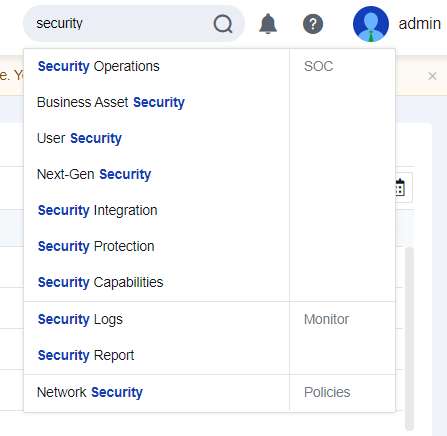Click the admin user avatar
The image size is (447, 436).
coord(371,24)
